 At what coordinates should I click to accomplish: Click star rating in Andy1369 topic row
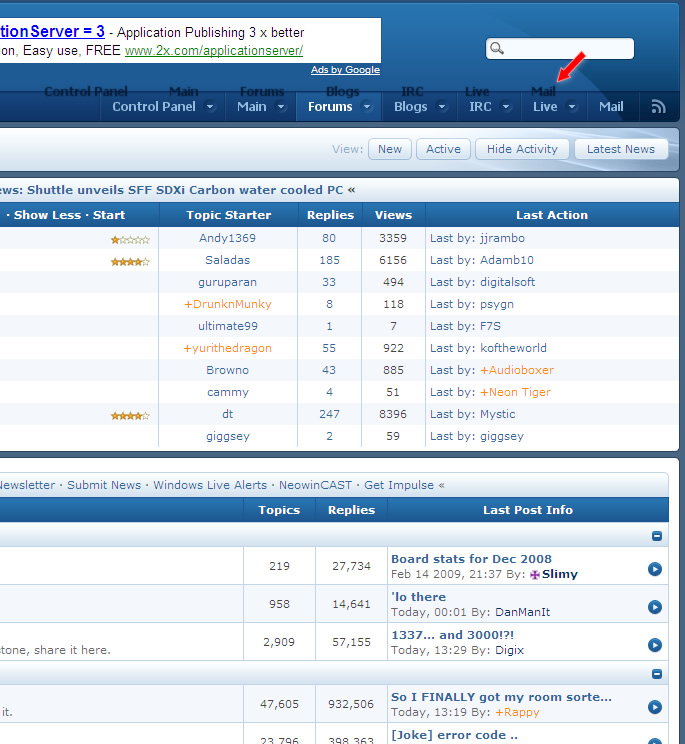(130, 240)
